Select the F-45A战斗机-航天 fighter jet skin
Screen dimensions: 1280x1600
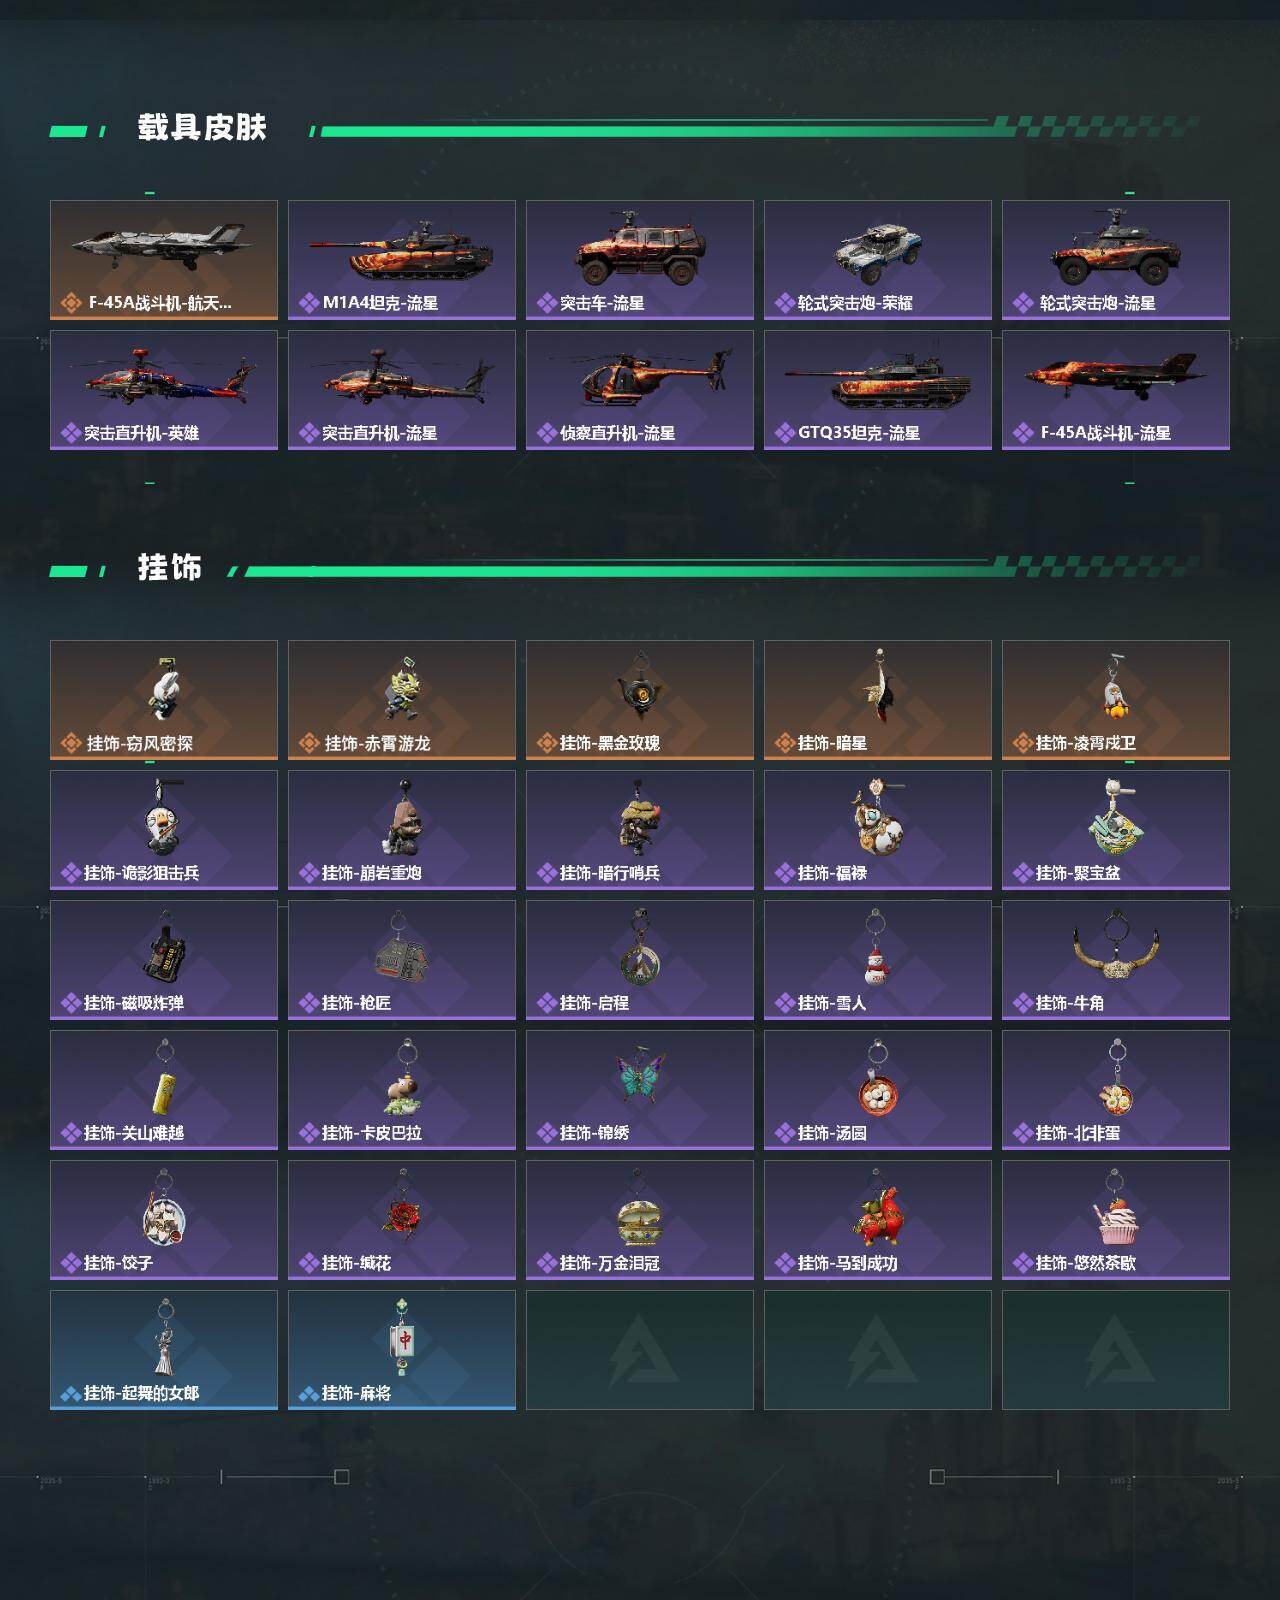pyautogui.click(x=164, y=260)
